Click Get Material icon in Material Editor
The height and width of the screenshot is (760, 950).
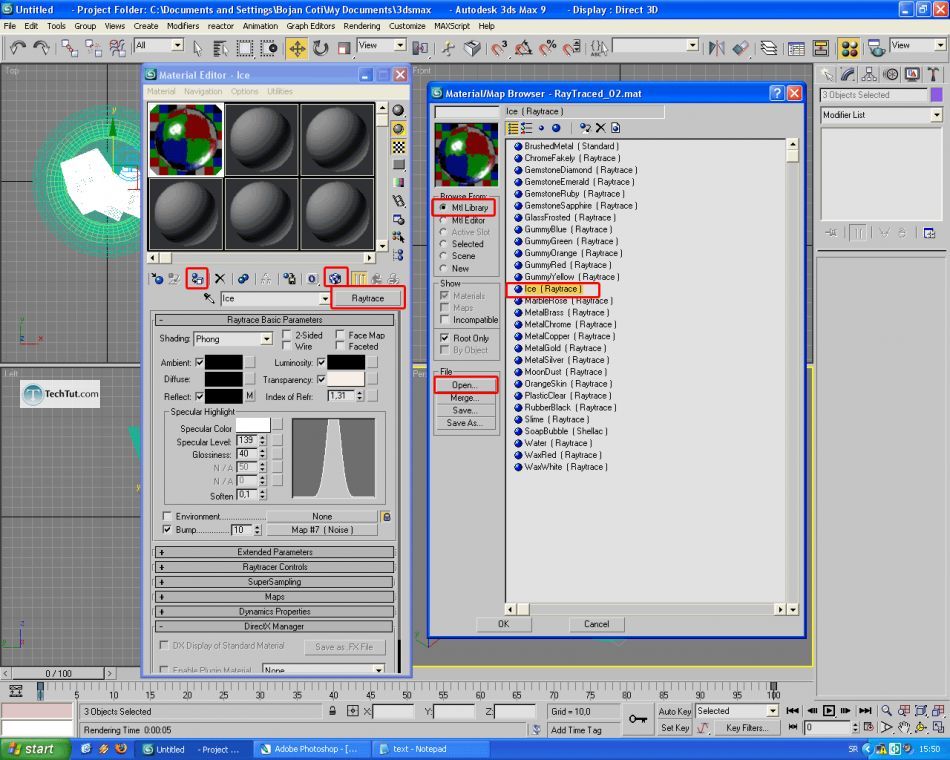tap(158, 279)
